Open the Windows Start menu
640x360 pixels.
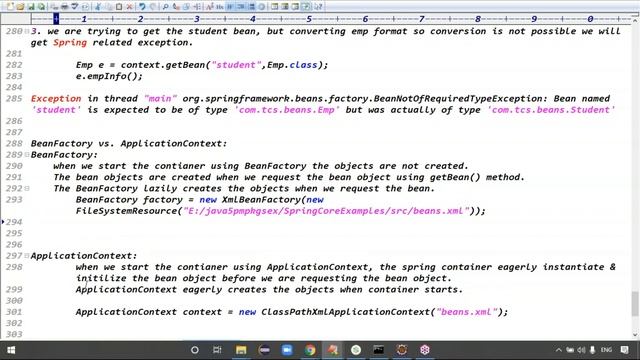(11, 350)
